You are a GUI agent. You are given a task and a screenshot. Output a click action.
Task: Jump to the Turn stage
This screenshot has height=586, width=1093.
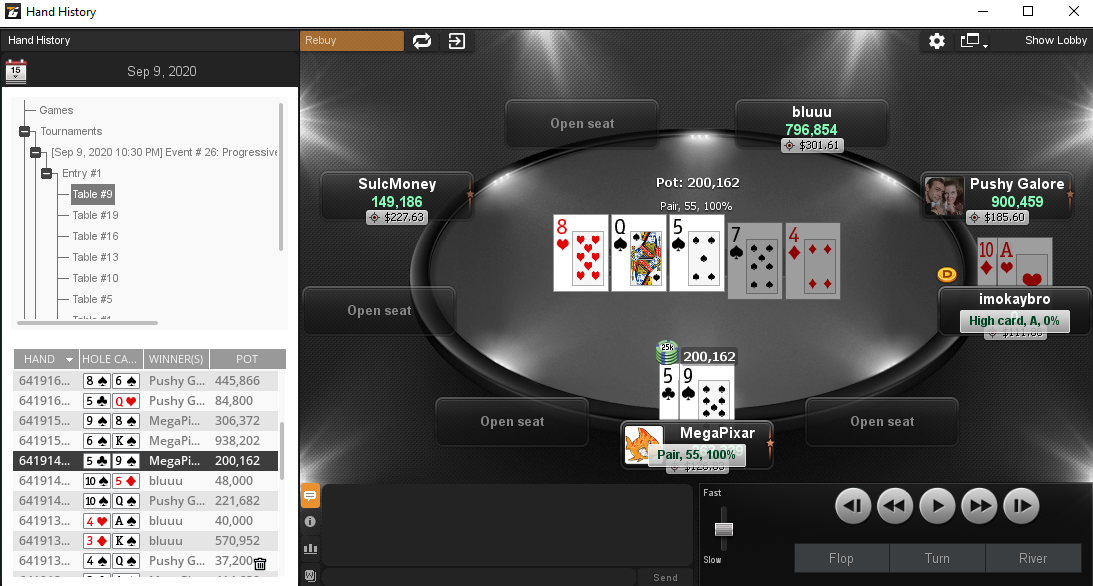pyautogui.click(x=937, y=558)
